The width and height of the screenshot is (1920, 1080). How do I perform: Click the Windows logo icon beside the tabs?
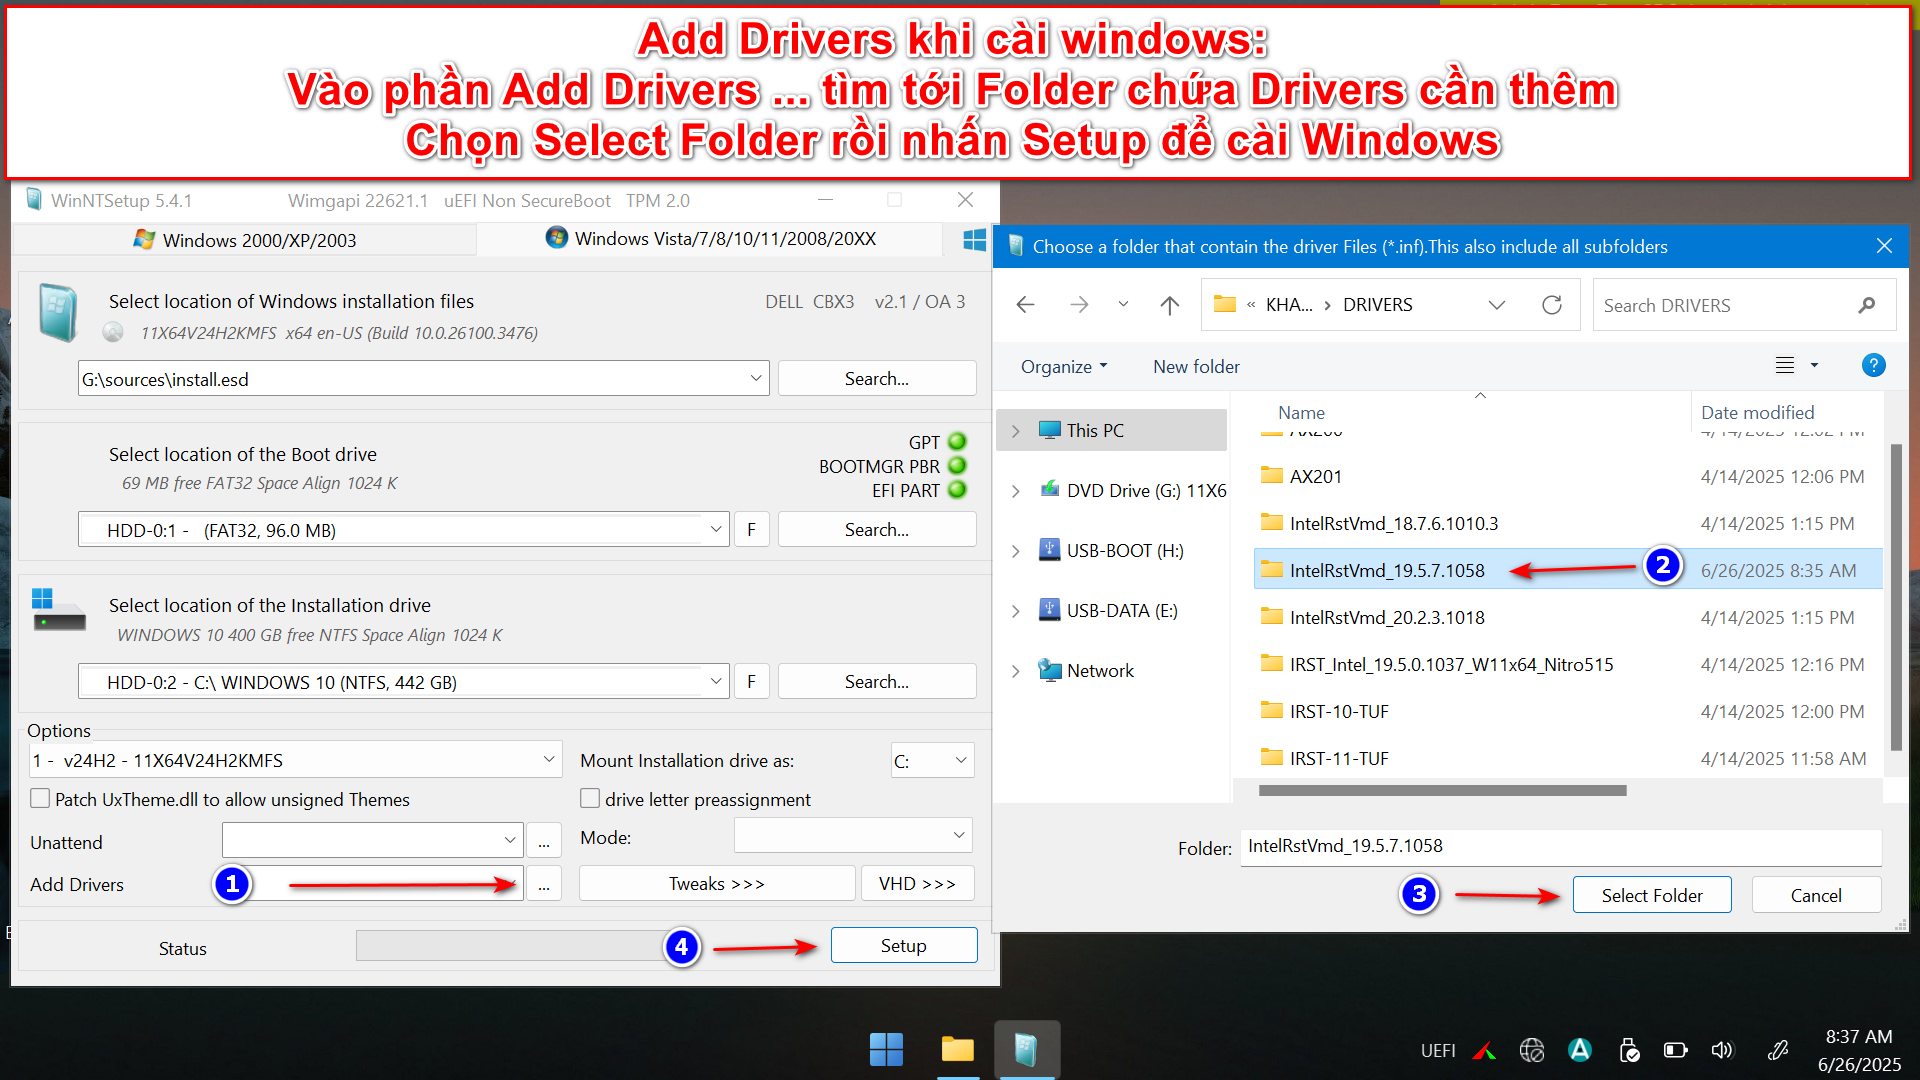[x=974, y=240]
